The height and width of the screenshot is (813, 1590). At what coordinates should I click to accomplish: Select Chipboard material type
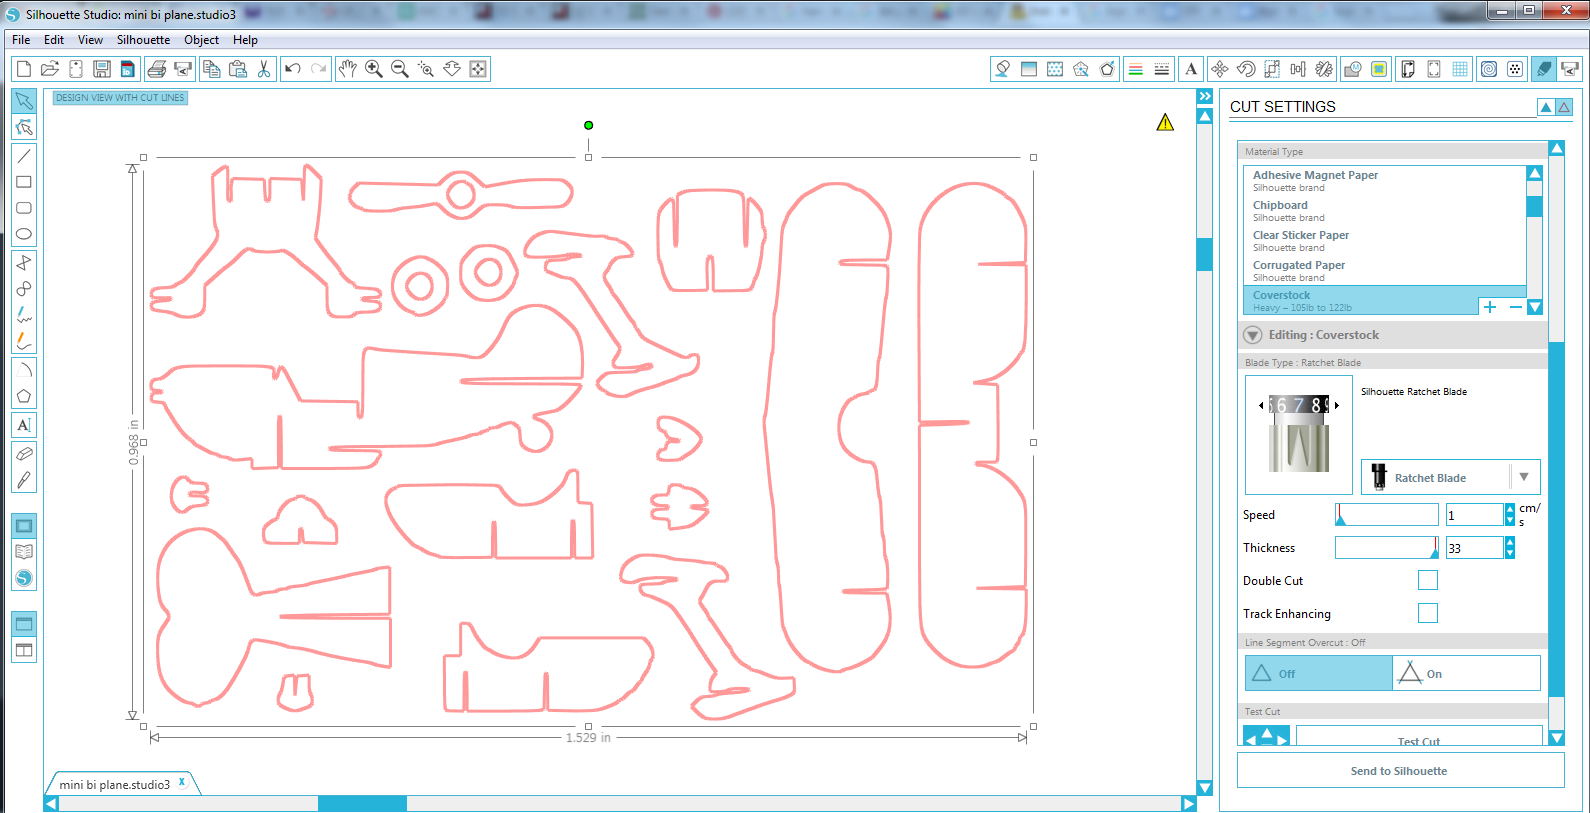[x=1384, y=210]
